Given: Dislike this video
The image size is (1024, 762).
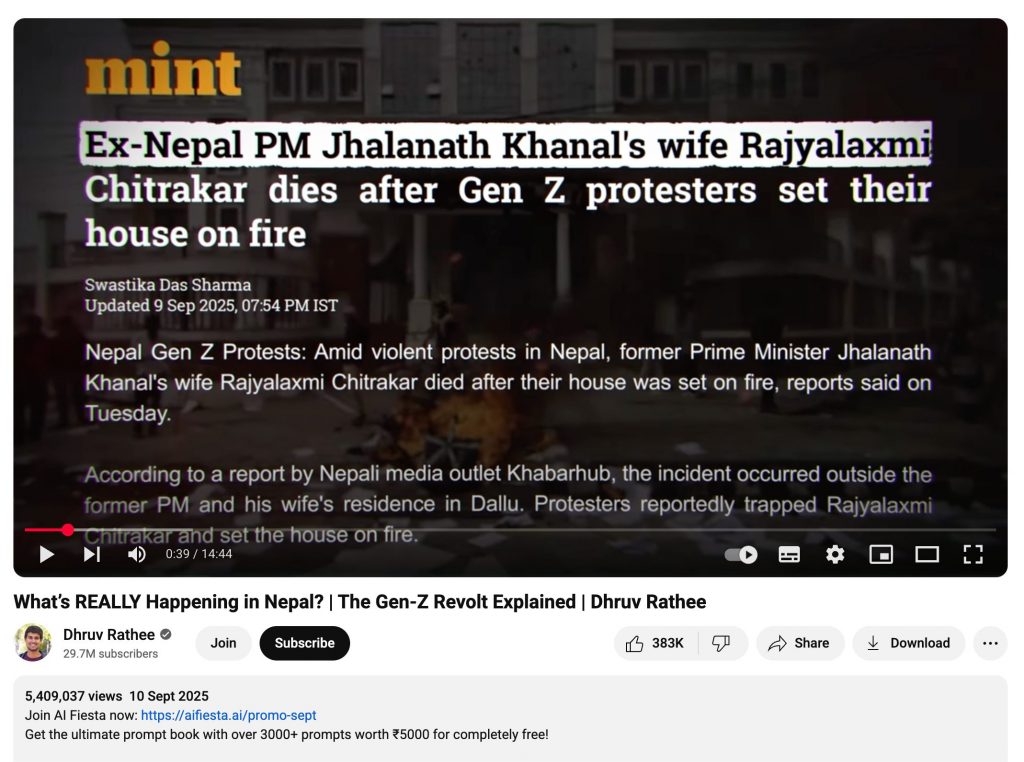Looking at the screenshot, I should tap(721, 643).
